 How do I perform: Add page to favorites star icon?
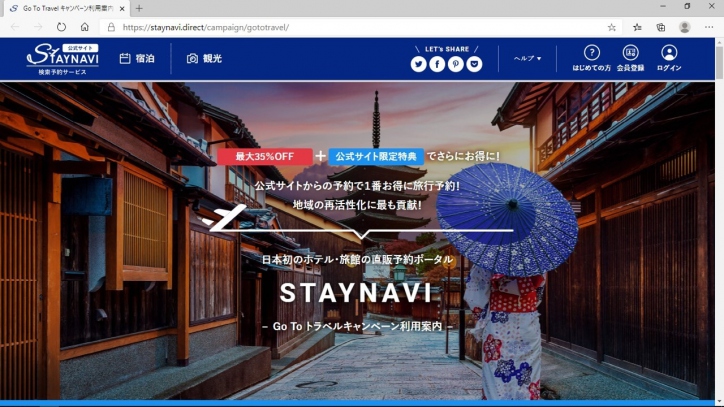612,27
